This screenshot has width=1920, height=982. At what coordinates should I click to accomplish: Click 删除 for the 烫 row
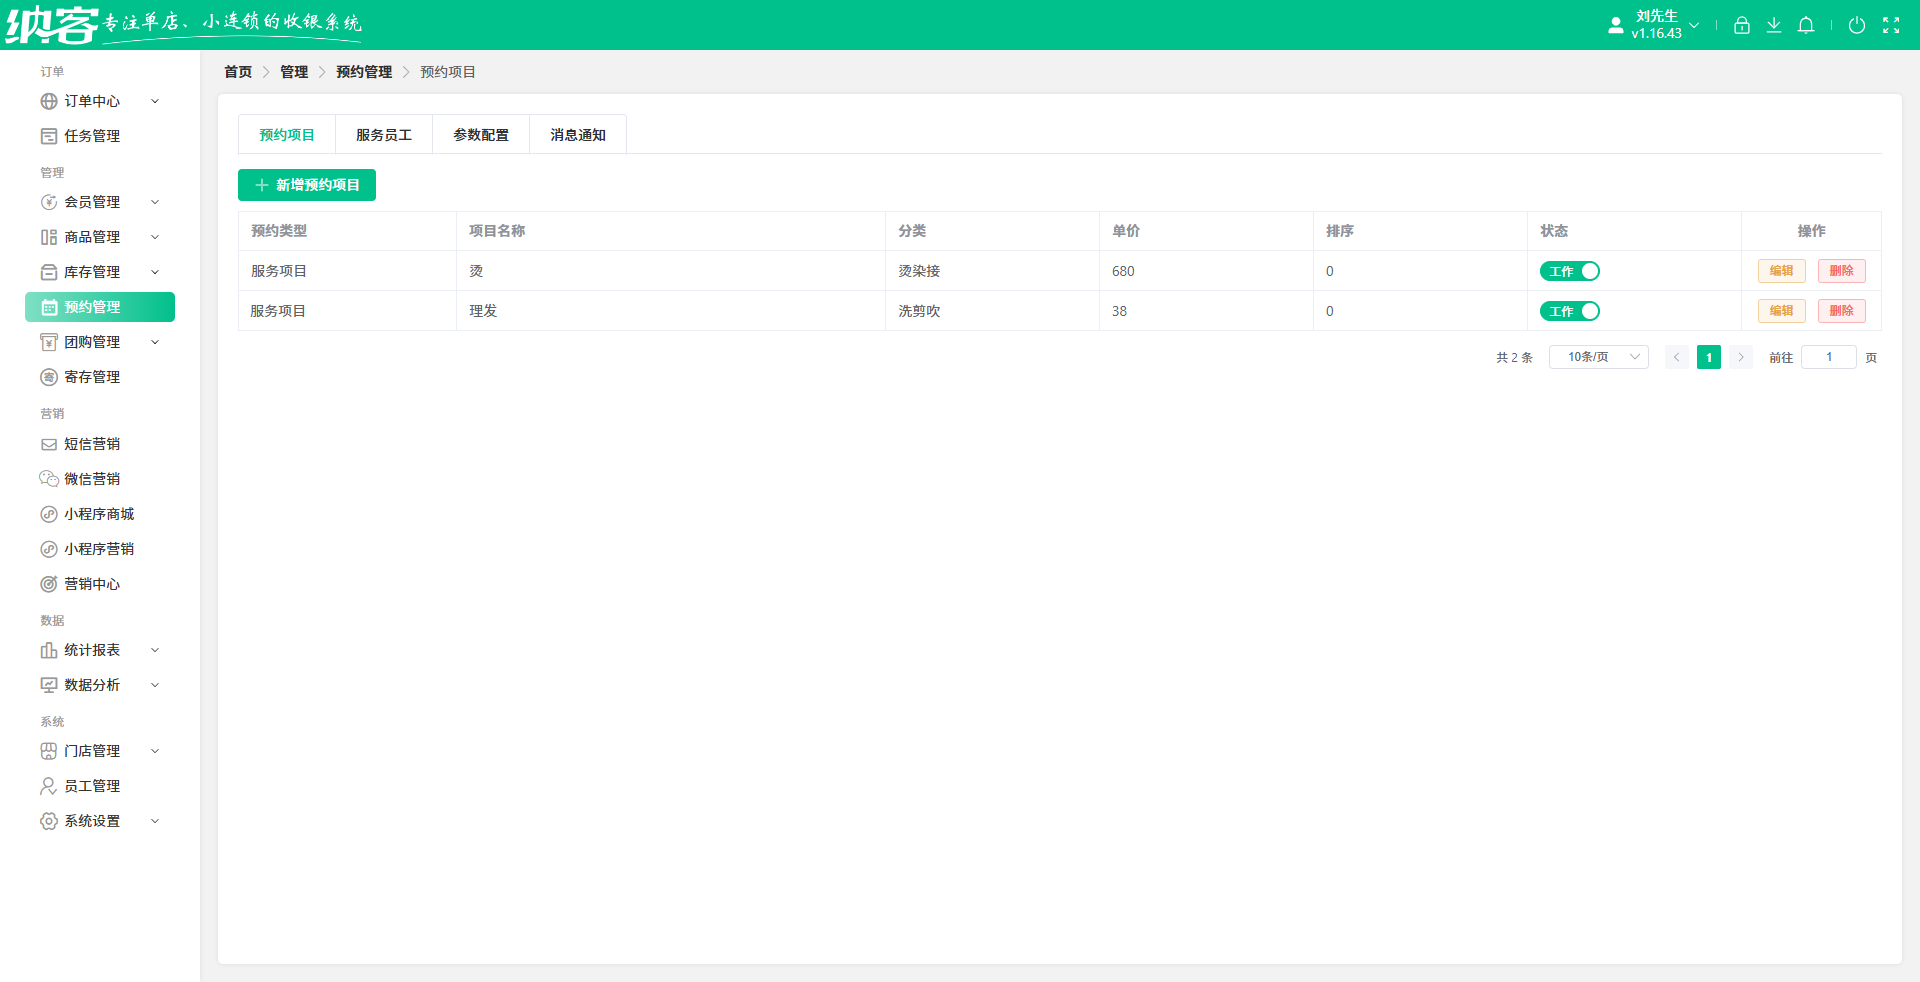(1842, 271)
